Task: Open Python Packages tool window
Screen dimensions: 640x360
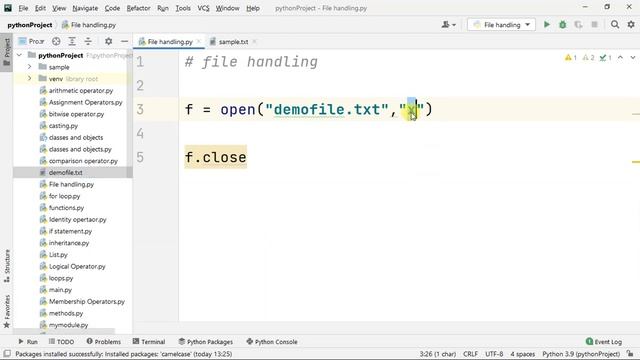Action: pyautogui.click(x=206, y=342)
